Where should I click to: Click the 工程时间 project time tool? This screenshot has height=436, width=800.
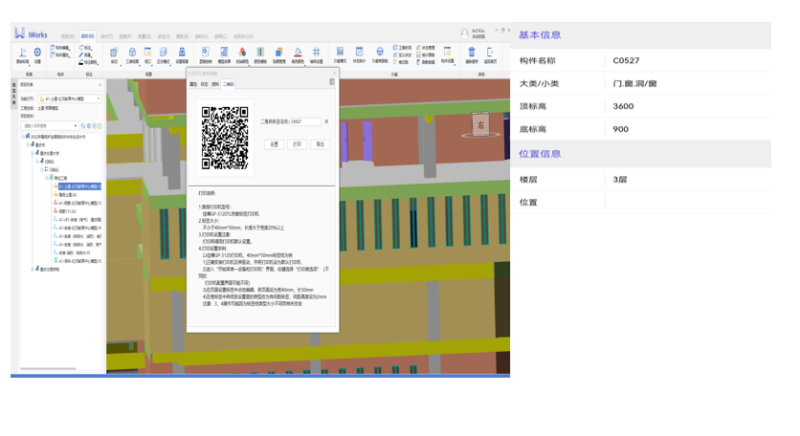[402, 48]
